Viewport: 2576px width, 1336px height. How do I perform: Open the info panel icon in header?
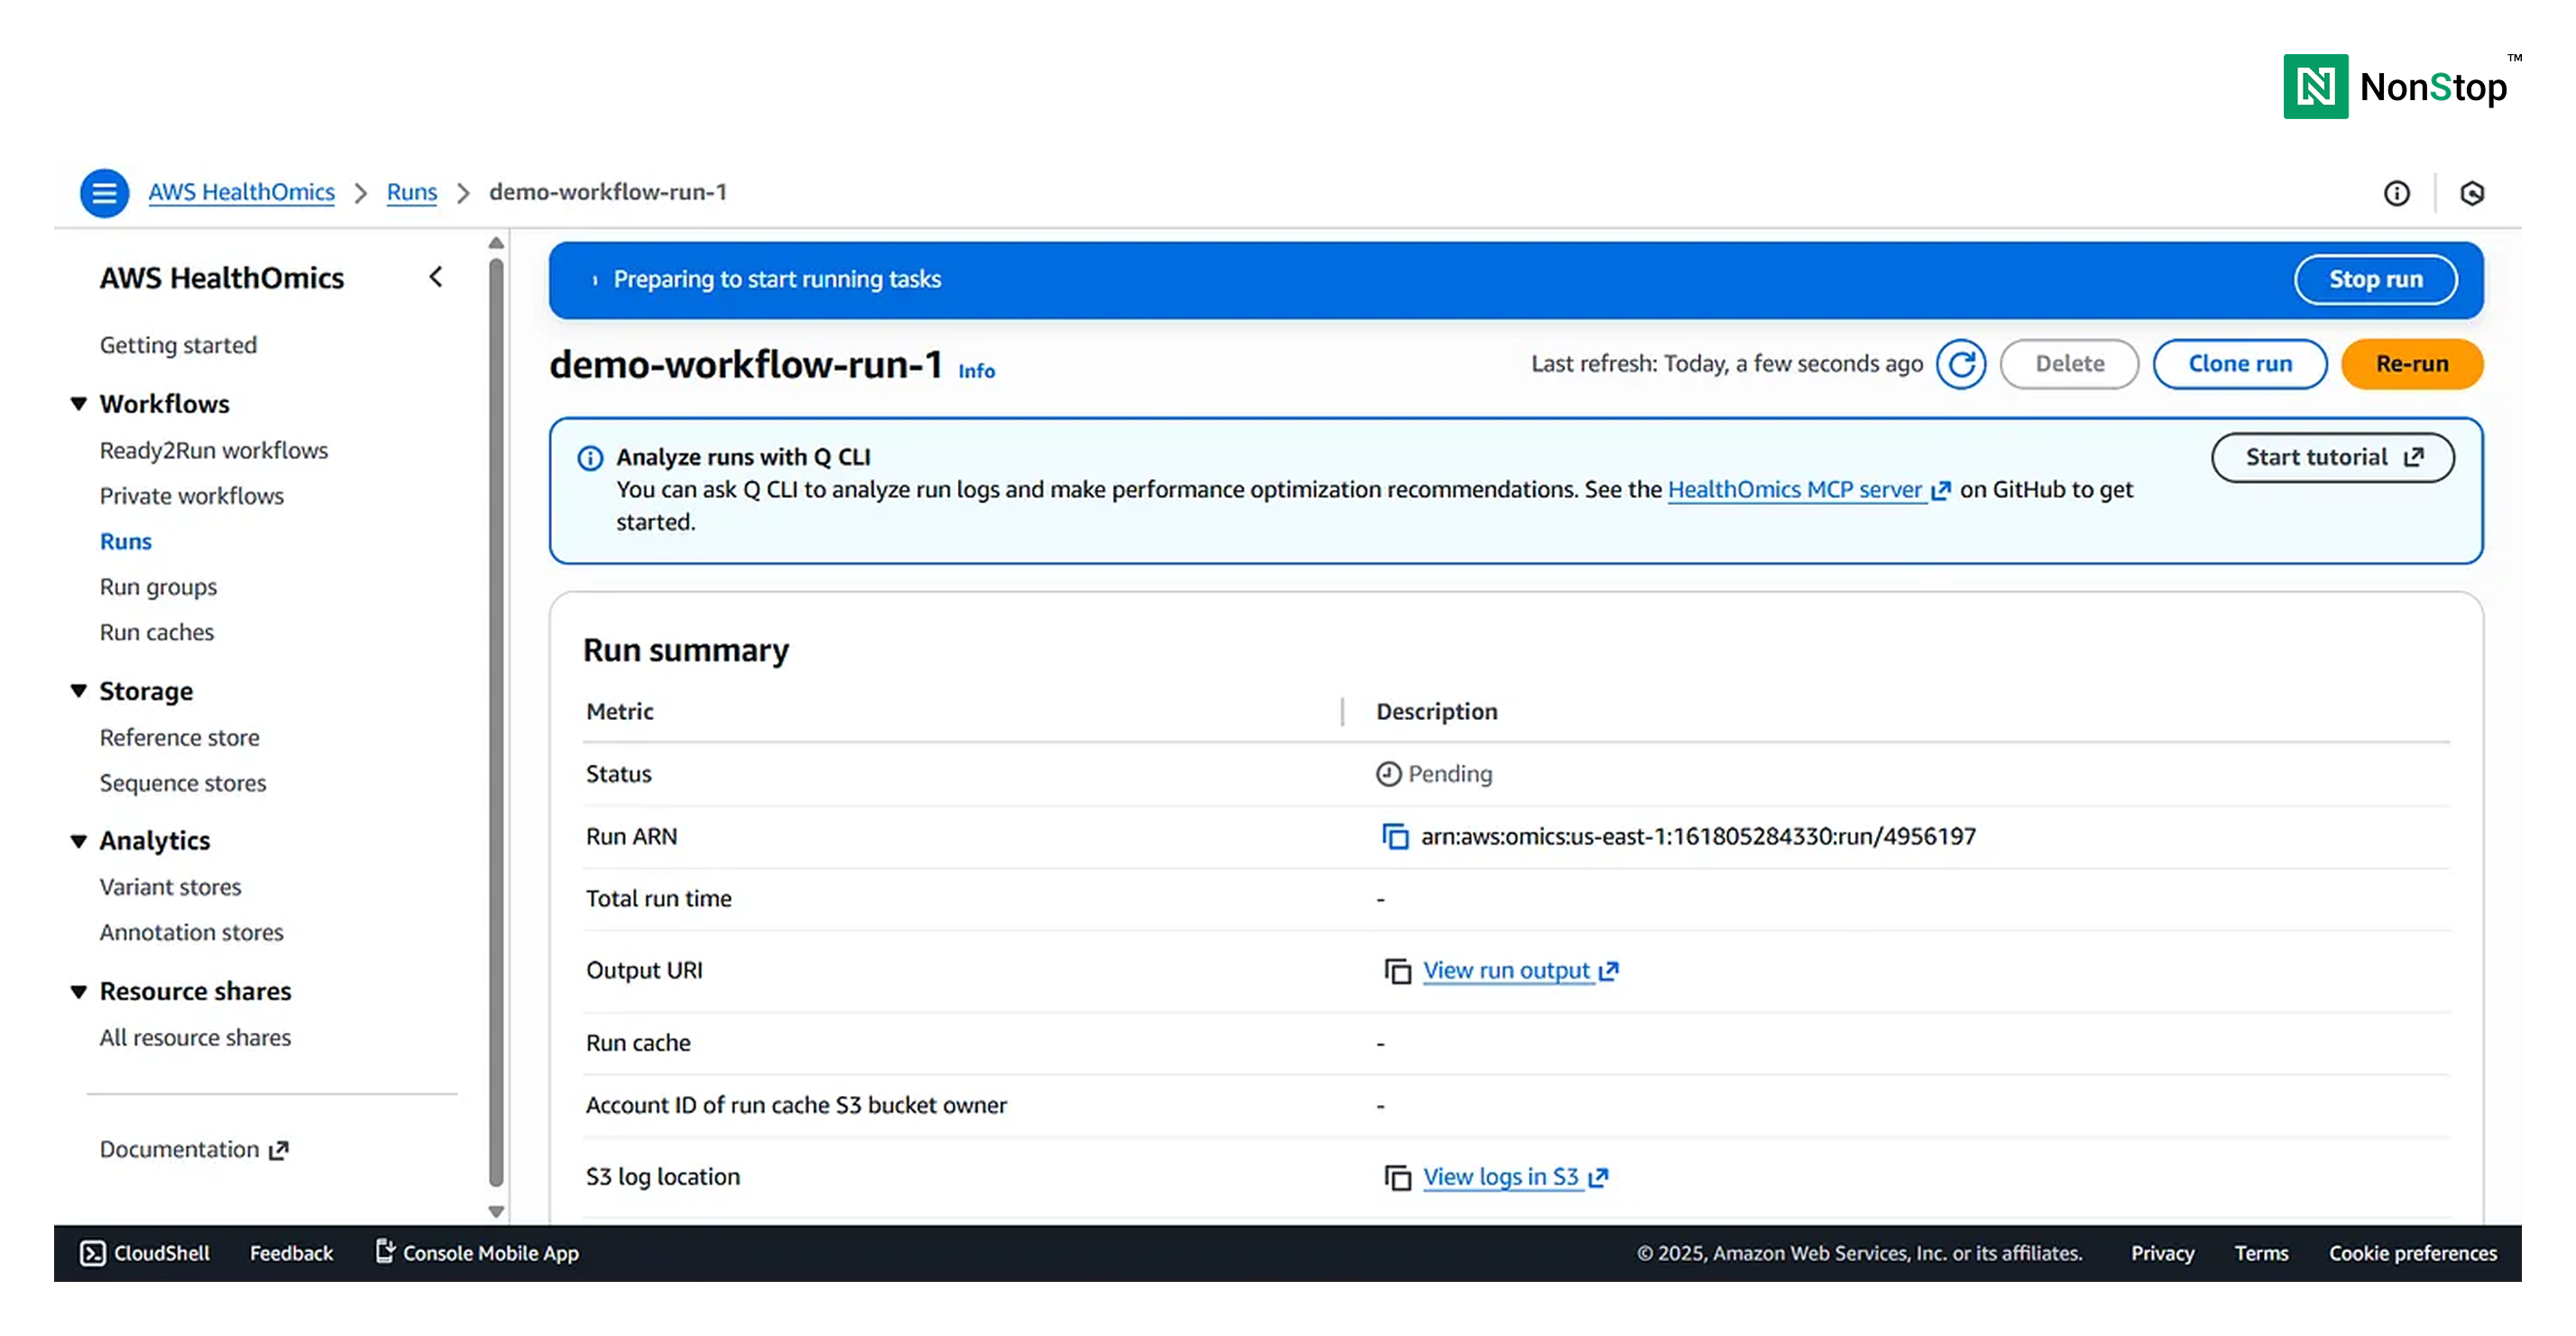click(x=2396, y=193)
